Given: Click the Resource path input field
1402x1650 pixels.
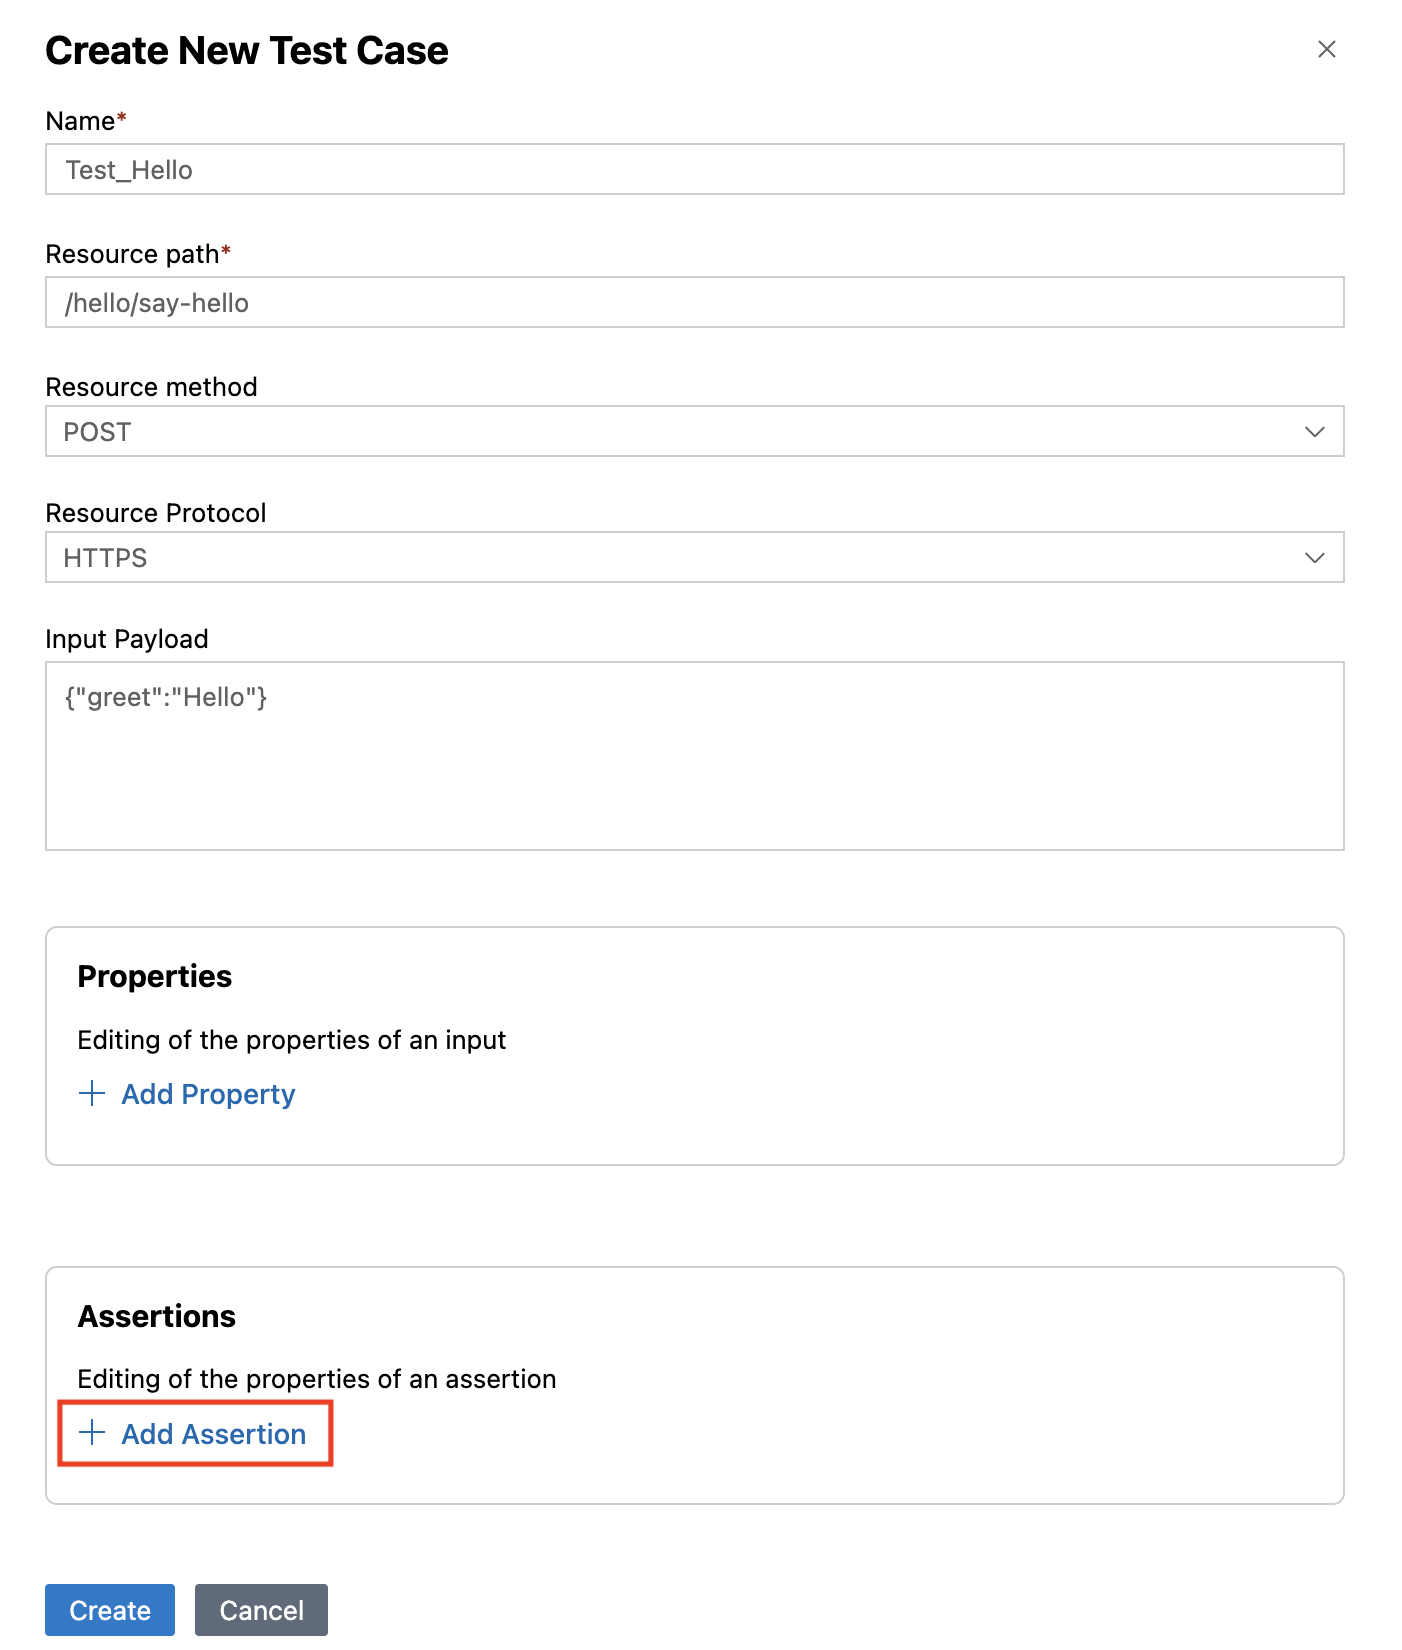Looking at the screenshot, I should pyautogui.click(x=694, y=302).
